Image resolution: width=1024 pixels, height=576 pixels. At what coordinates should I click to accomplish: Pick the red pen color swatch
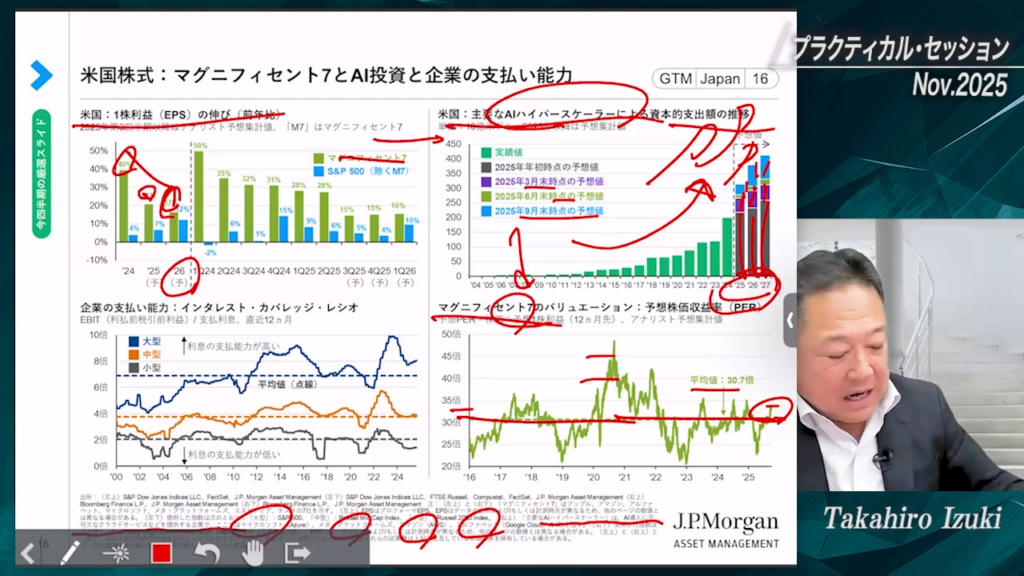pos(162,552)
